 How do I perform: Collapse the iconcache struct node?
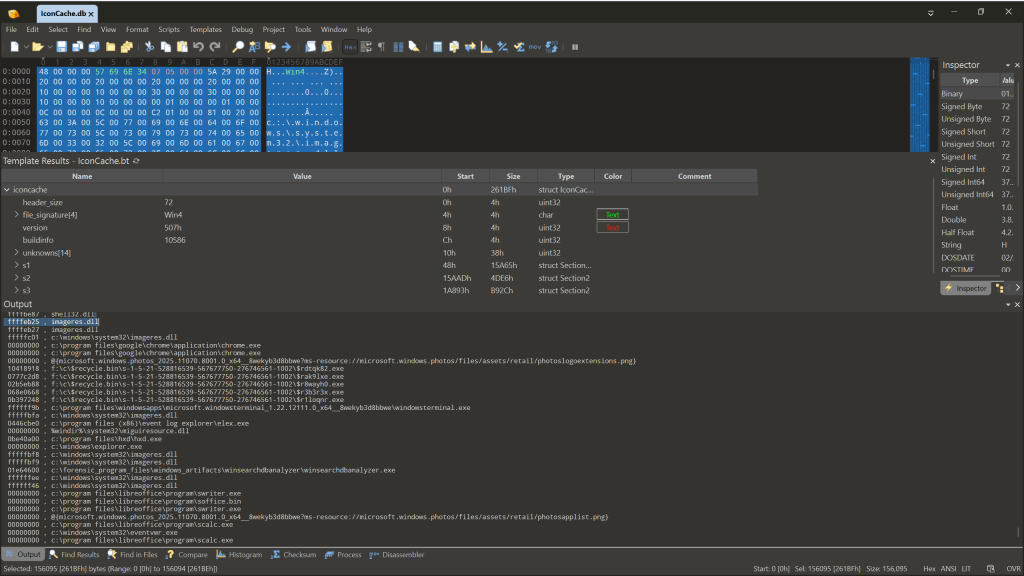(7, 189)
